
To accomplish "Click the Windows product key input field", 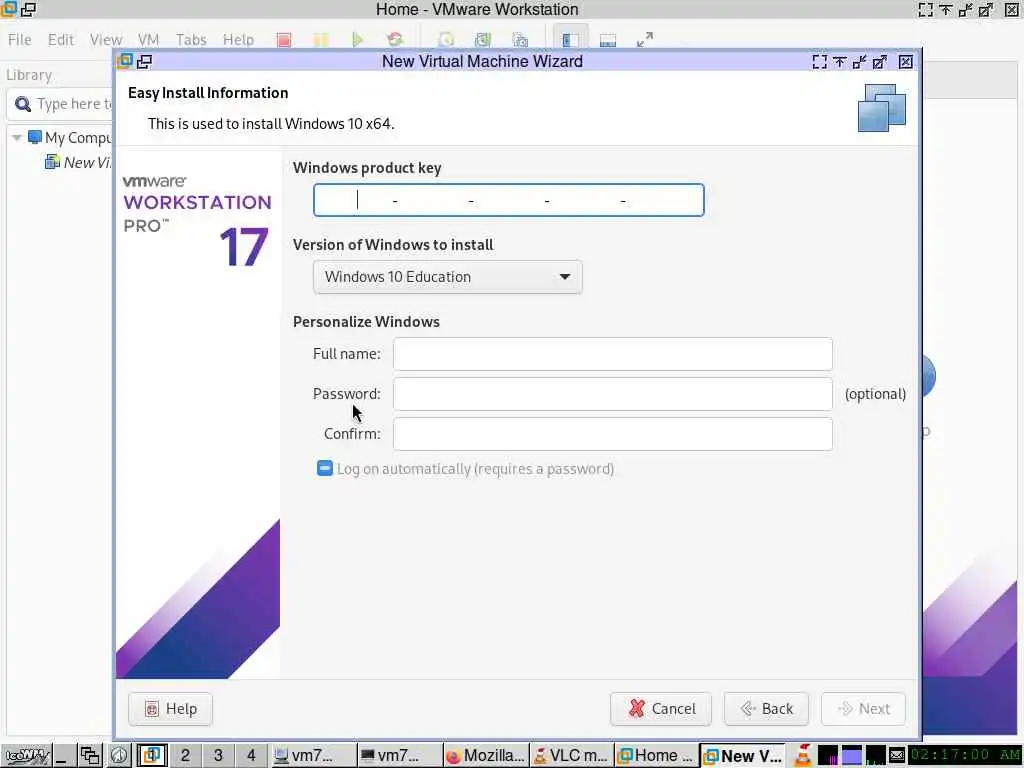I will 508,200.
